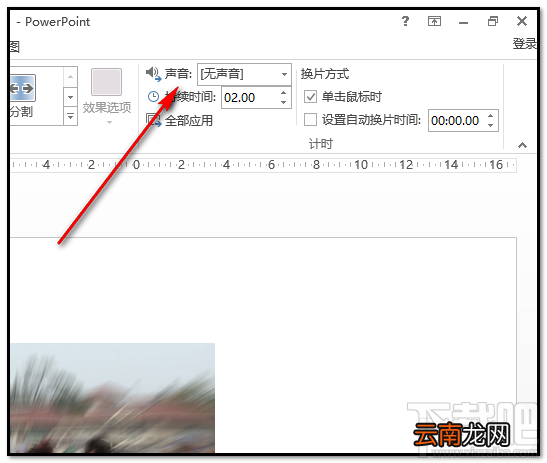Toggle the On Mouse Click (单击鼠标时) checkbox
Image resolution: width=547 pixels, height=463 pixels.
(x=310, y=97)
